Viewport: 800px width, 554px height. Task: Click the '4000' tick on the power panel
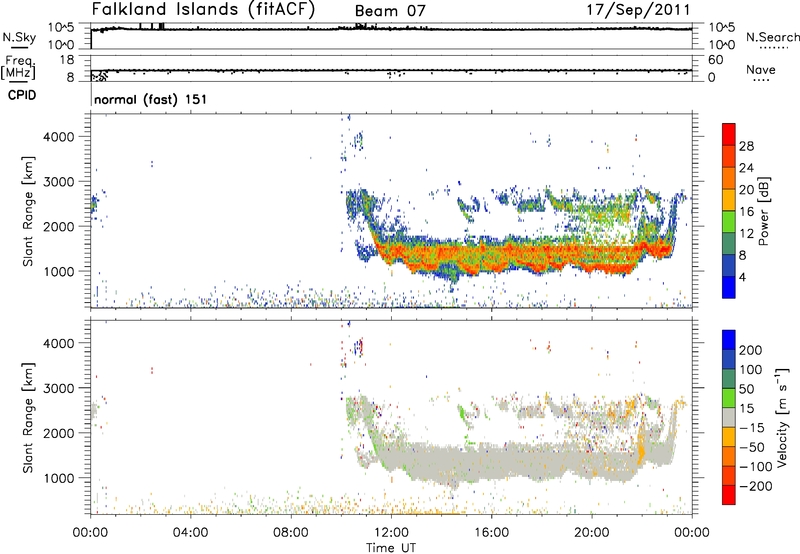58,137
